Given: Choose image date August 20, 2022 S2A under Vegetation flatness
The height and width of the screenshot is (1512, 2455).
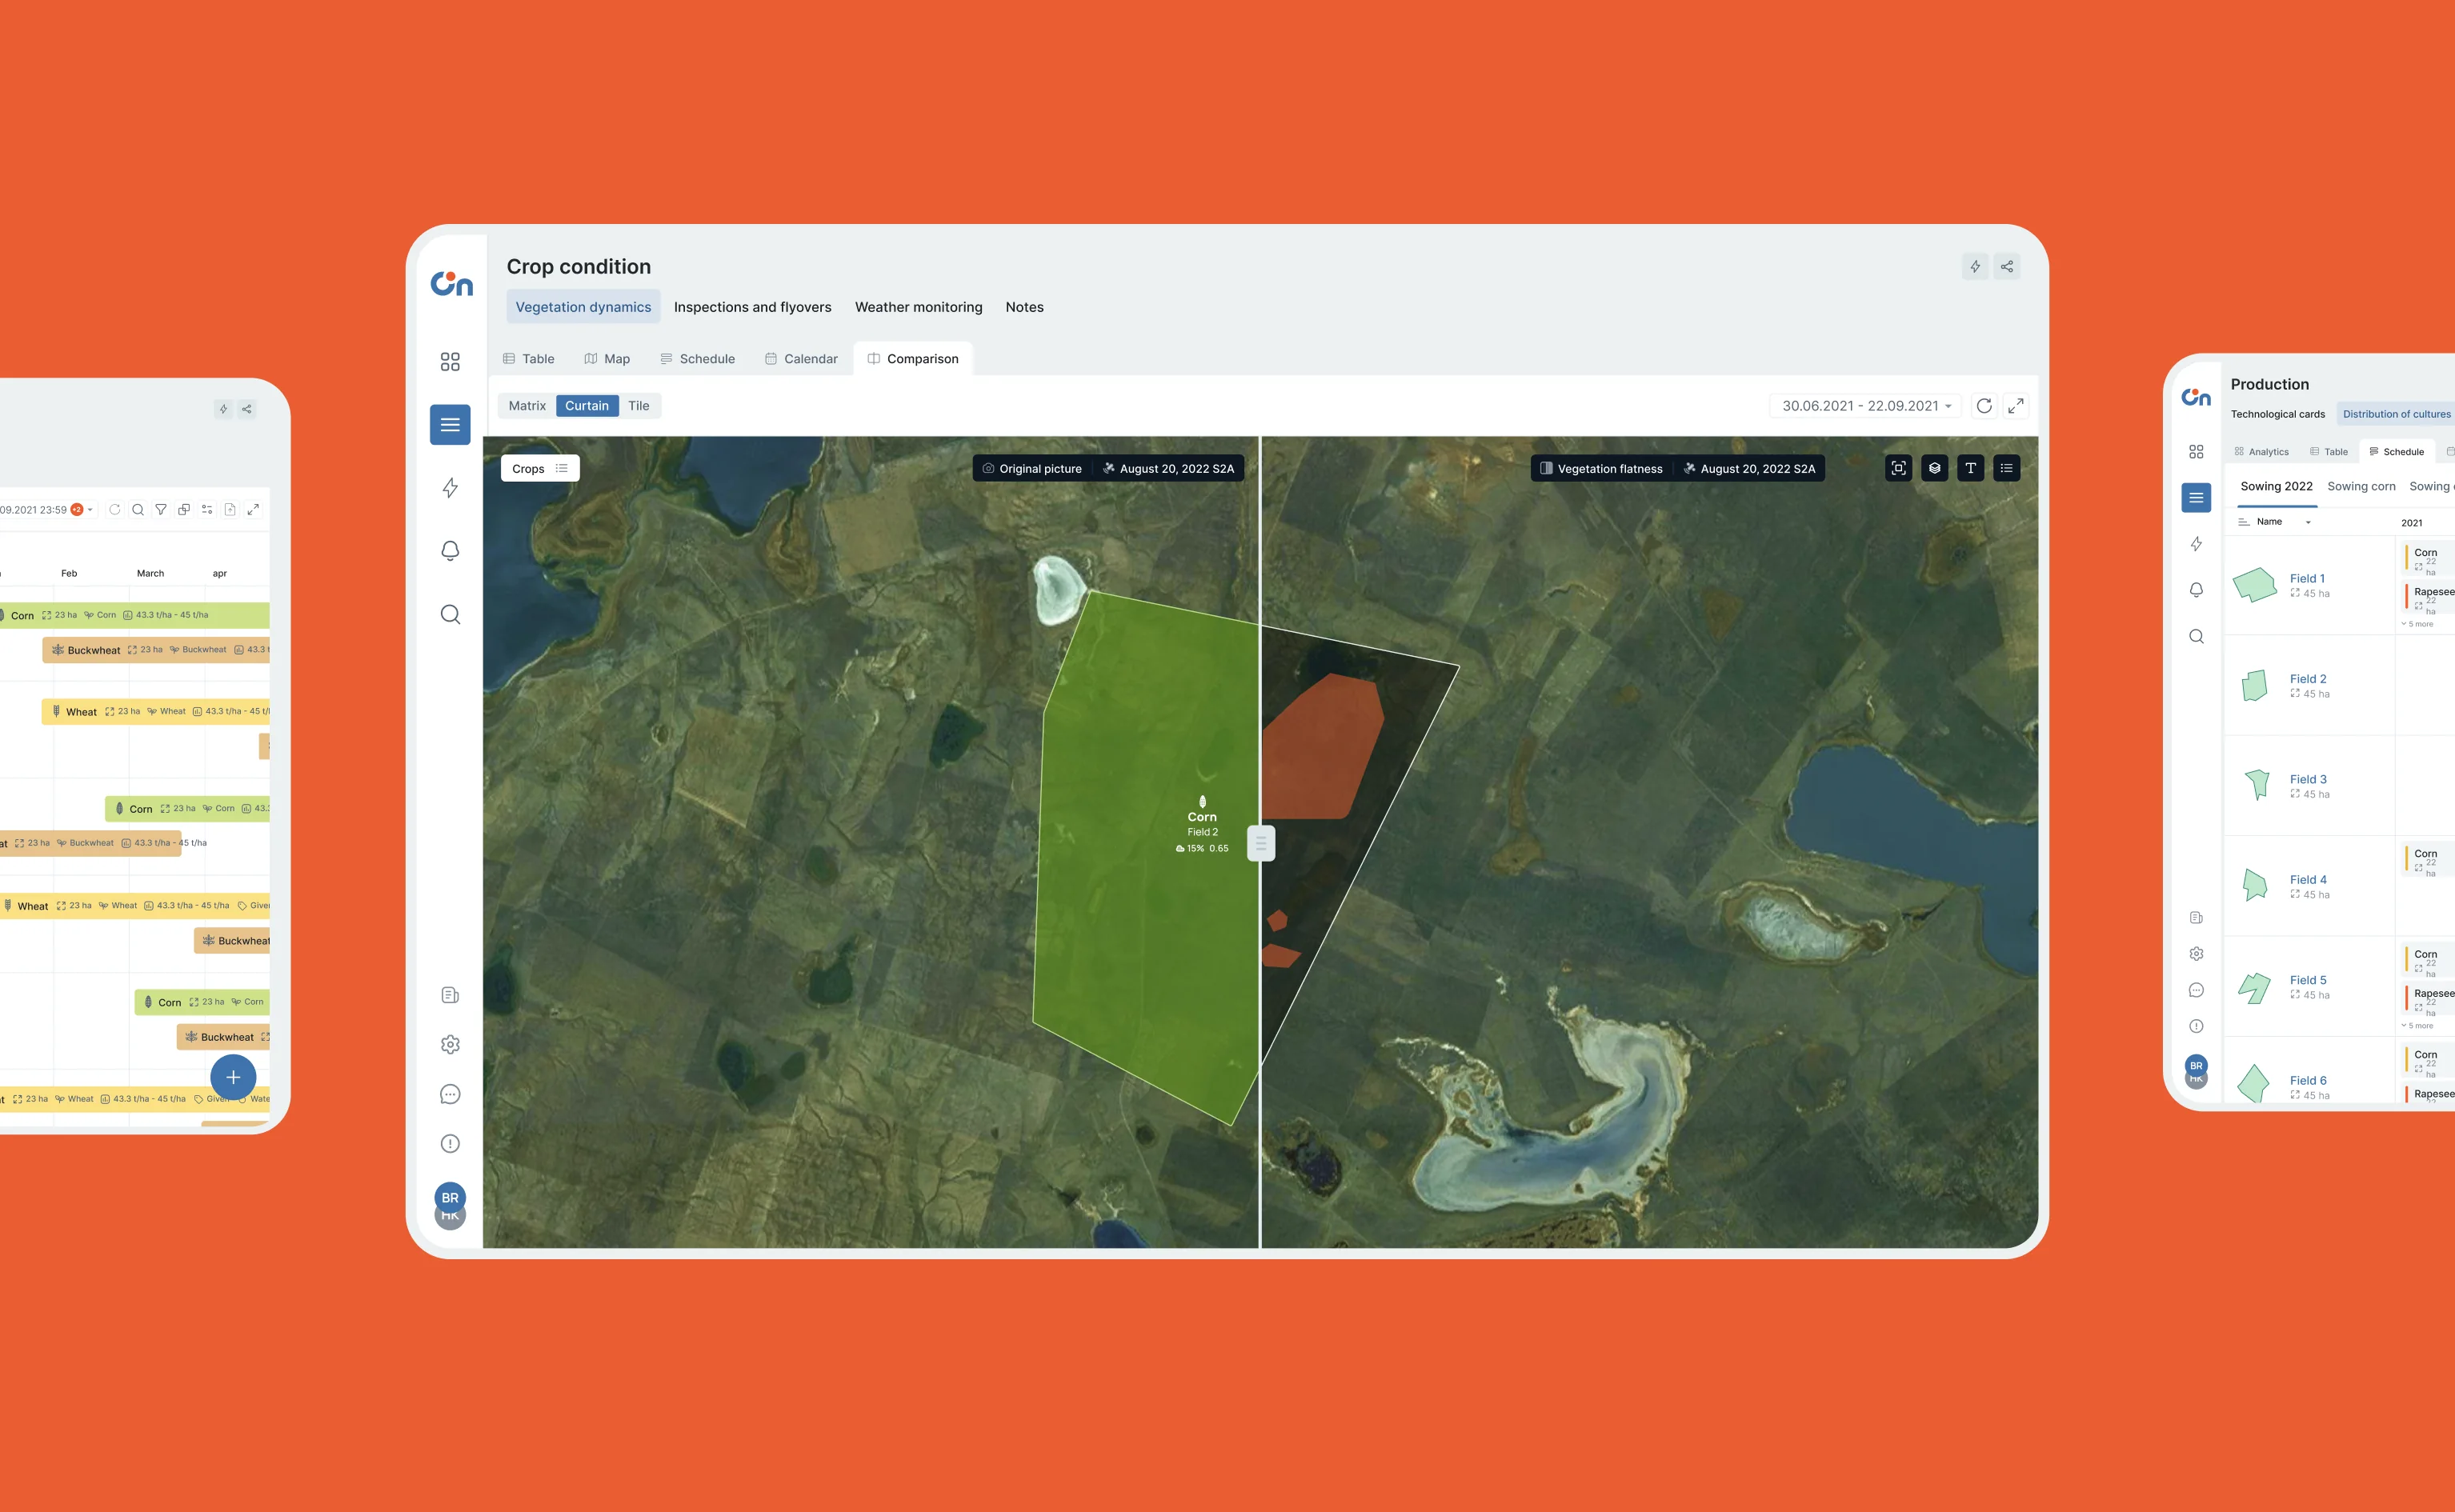Looking at the screenshot, I should pos(1750,468).
